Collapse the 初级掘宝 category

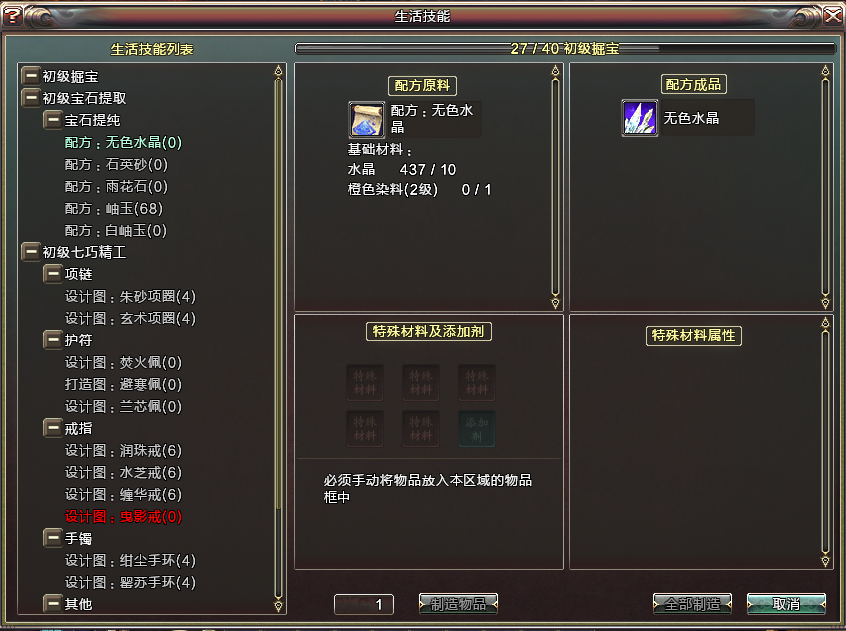[x=31, y=76]
